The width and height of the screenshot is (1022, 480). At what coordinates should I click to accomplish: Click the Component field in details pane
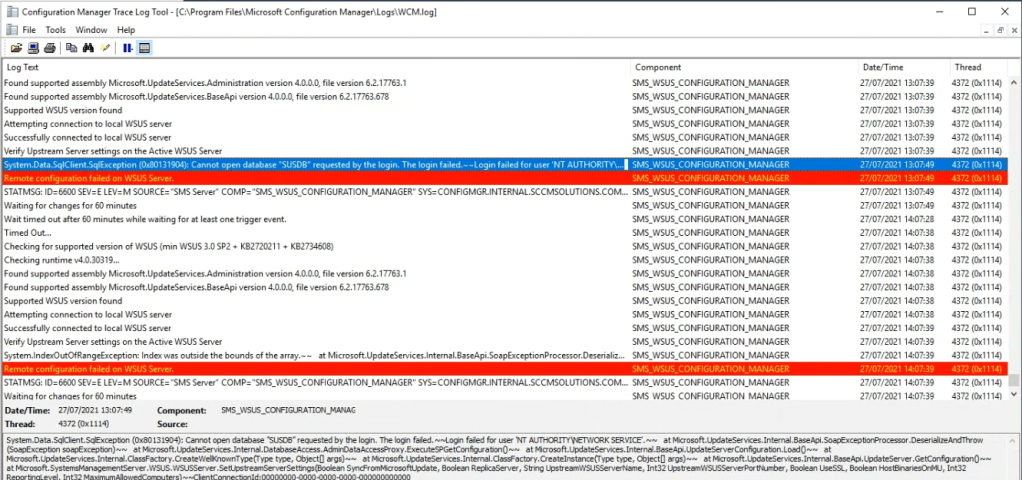point(312,410)
